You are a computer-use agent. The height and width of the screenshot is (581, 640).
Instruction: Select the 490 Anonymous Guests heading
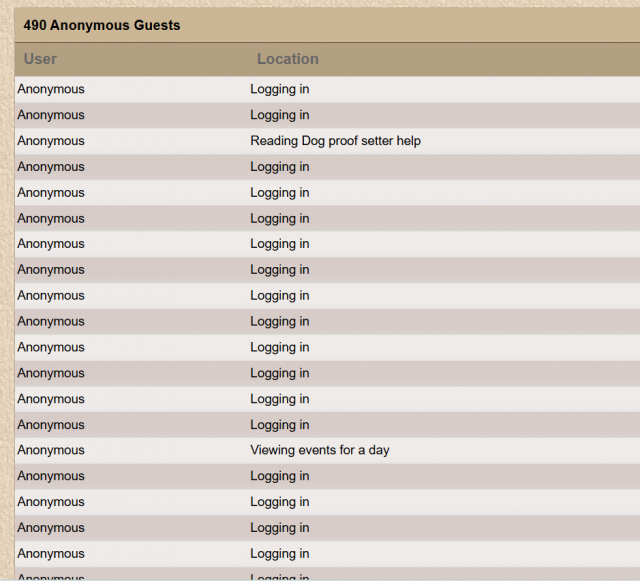click(x=102, y=25)
